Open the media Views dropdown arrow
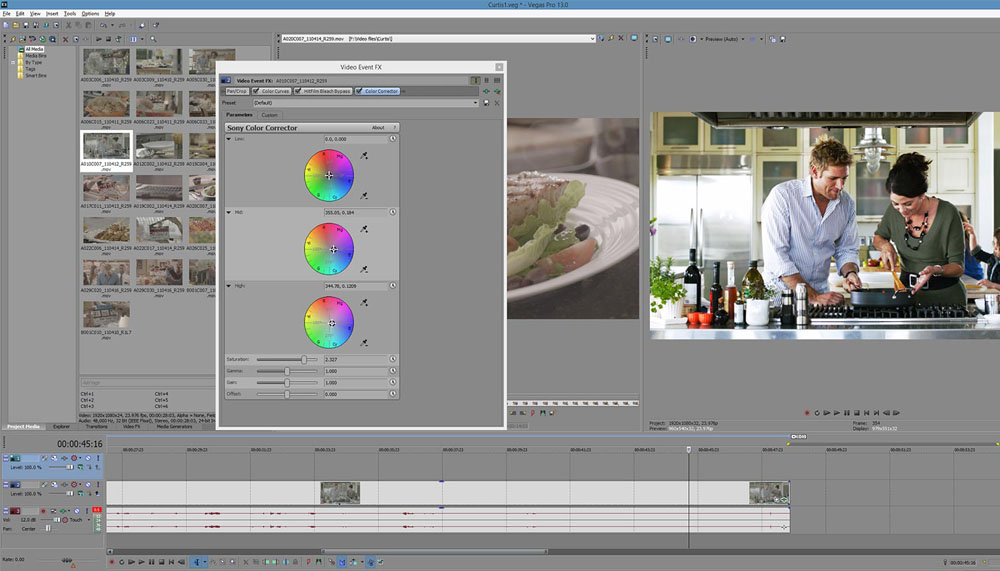This screenshot has width=1000, height=571. 142,39
